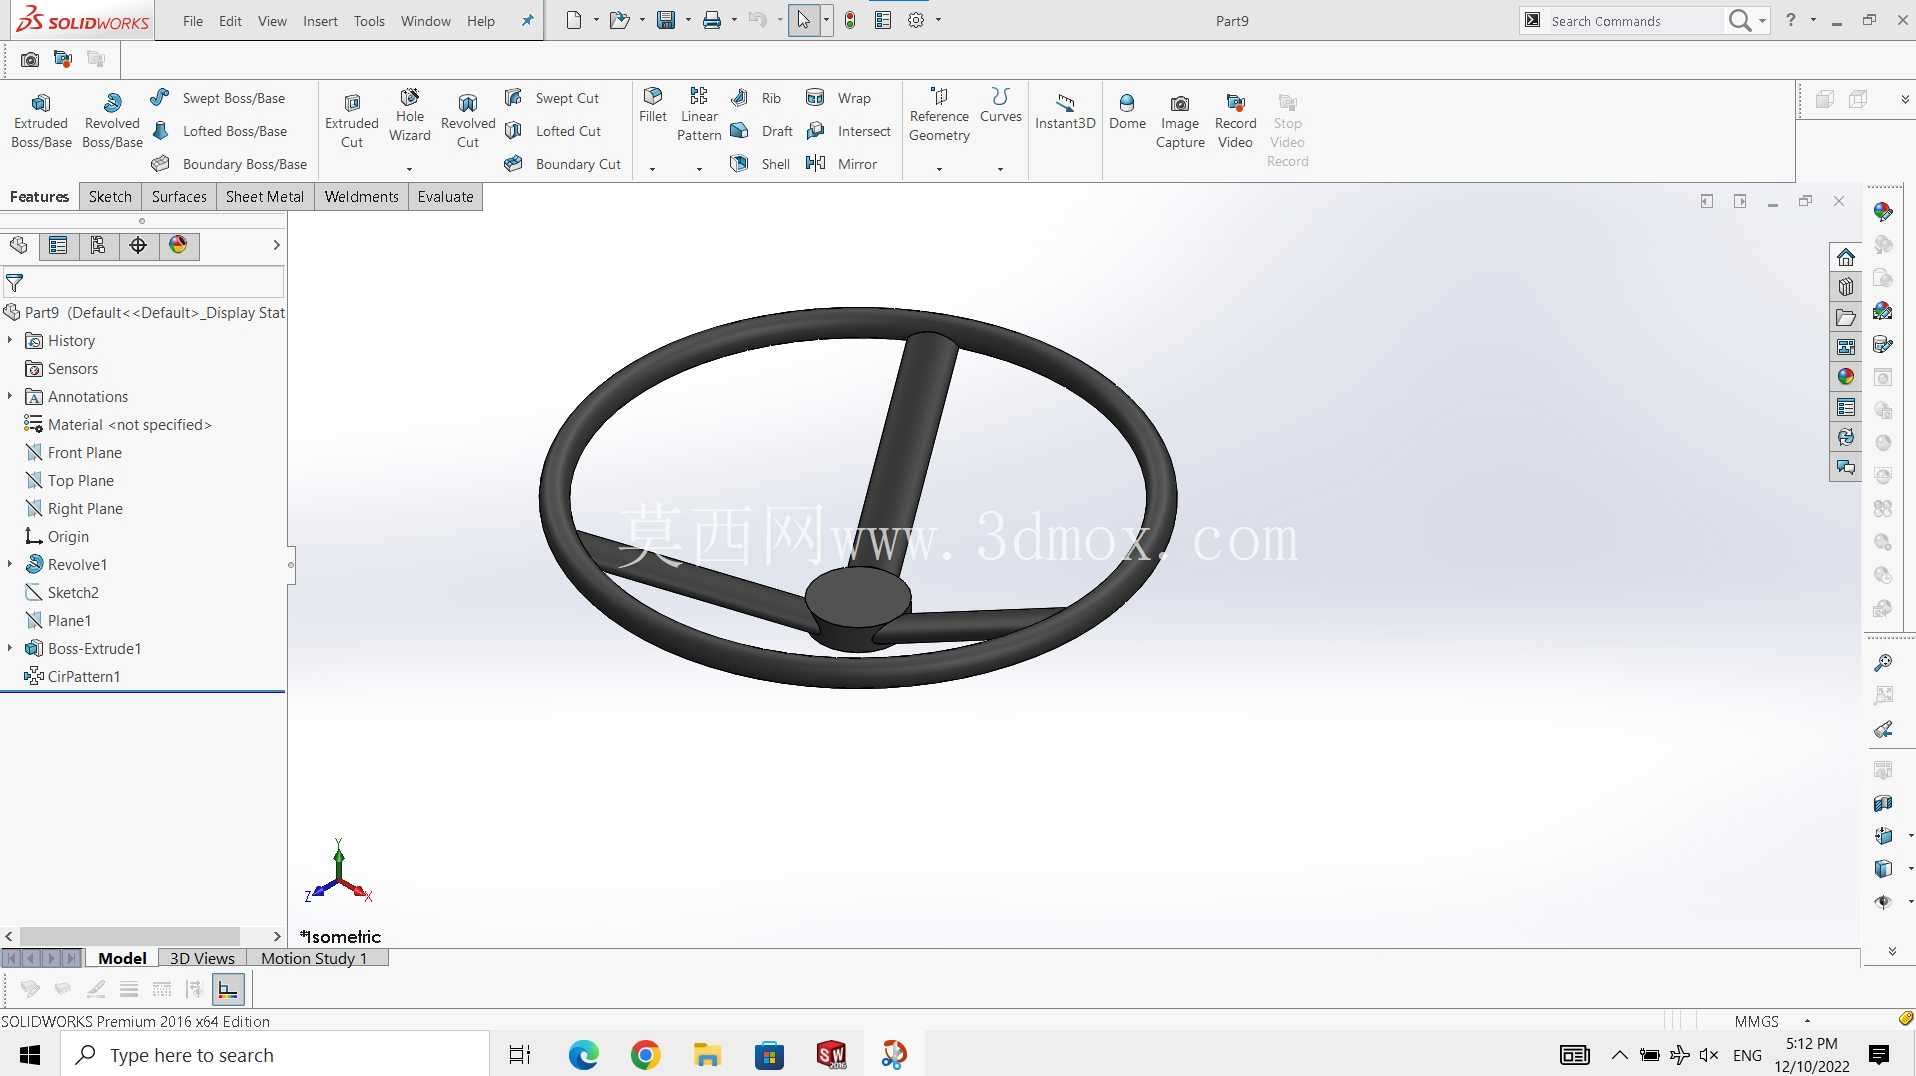
Task: Apply the Fillet feature tool
Action: [653, 106]
